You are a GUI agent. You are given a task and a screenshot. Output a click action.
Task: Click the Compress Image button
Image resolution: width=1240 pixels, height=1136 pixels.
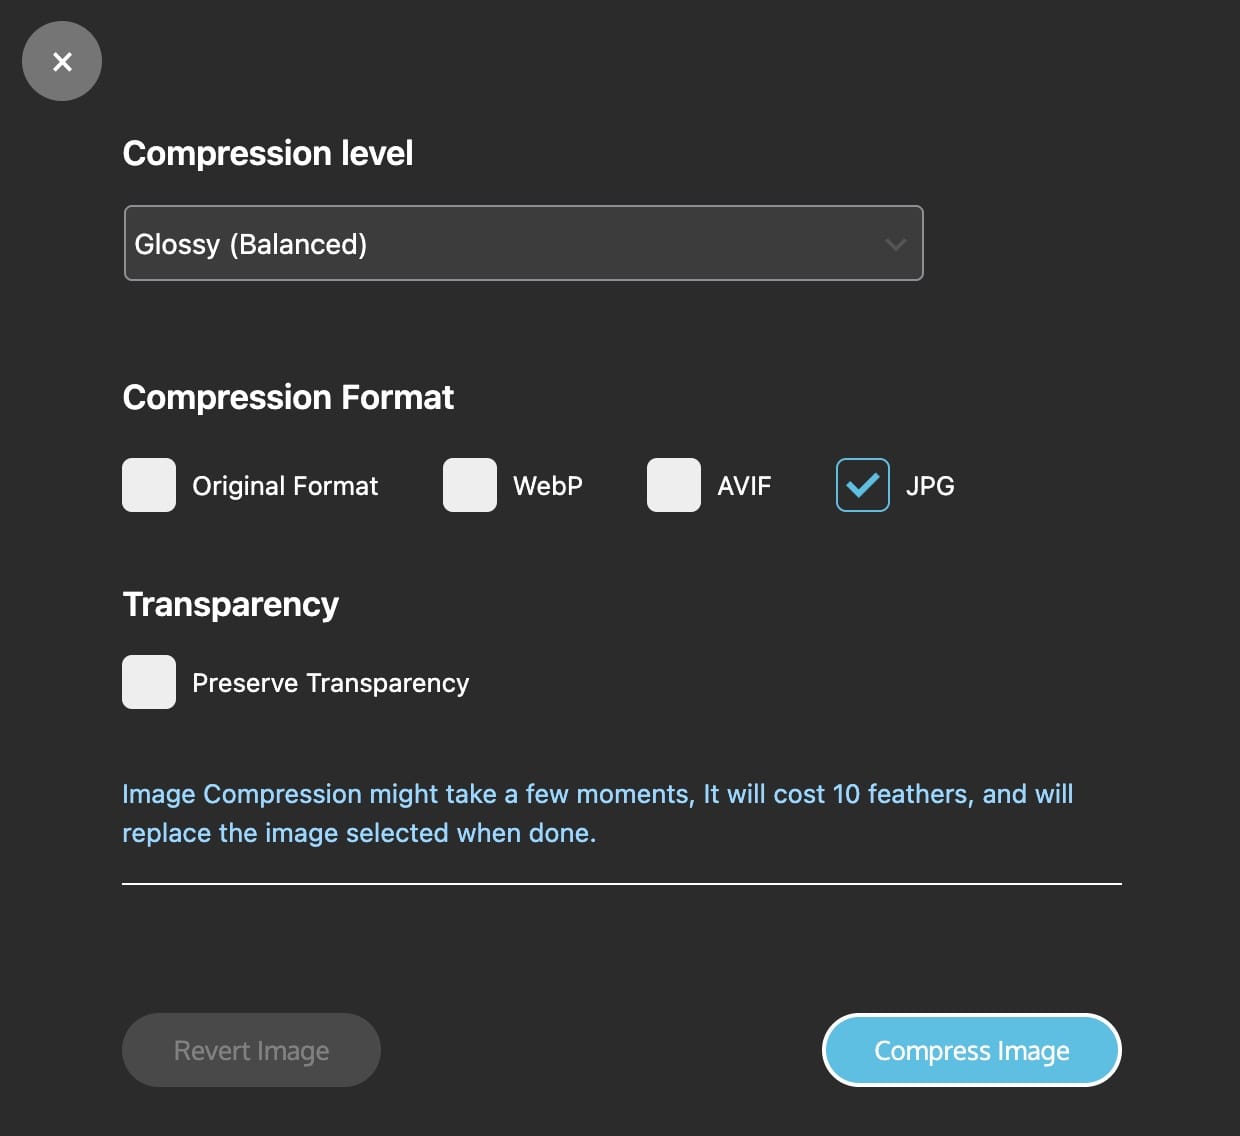tap(971, 1050)
